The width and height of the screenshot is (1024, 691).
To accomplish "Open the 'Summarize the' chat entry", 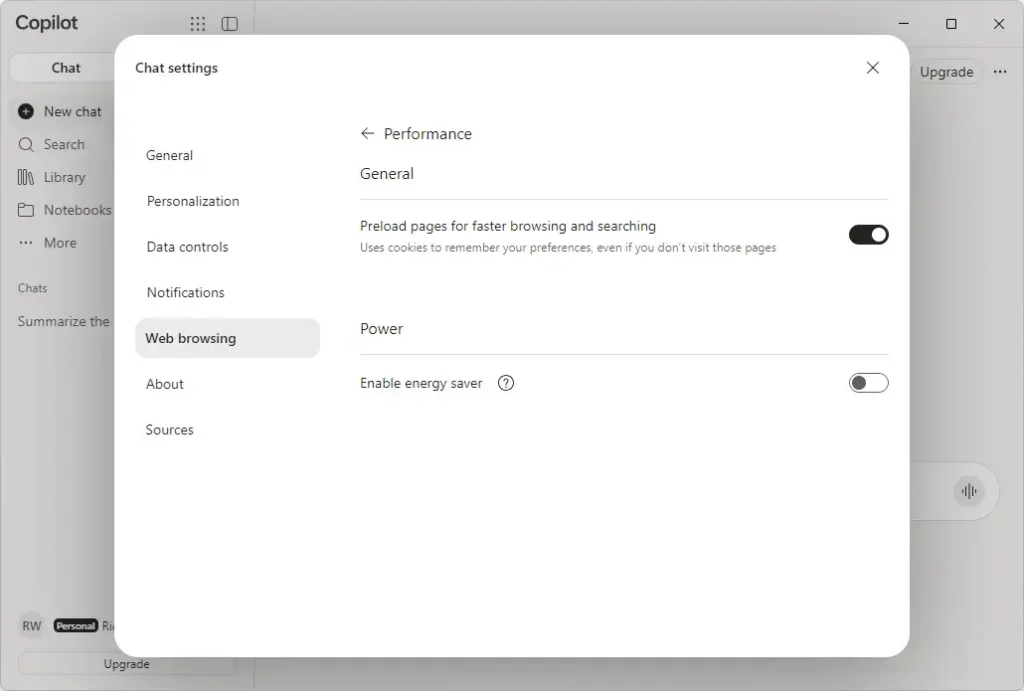I will [63, 321].
